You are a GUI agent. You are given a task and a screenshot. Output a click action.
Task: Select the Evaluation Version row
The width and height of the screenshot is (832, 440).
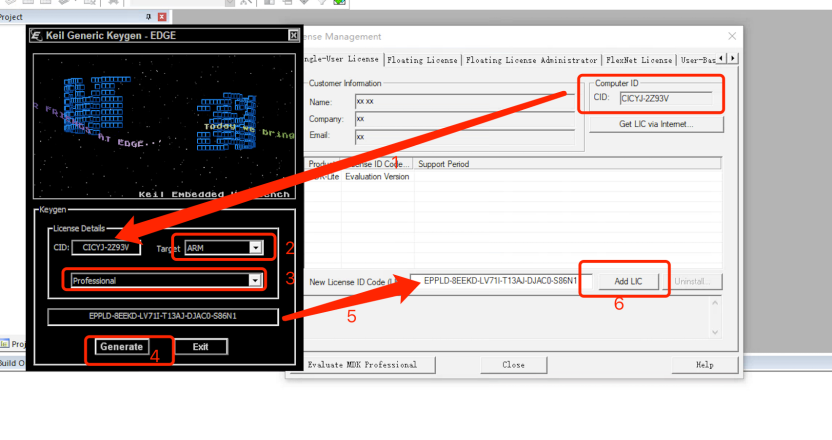click(x=512, y=177)
